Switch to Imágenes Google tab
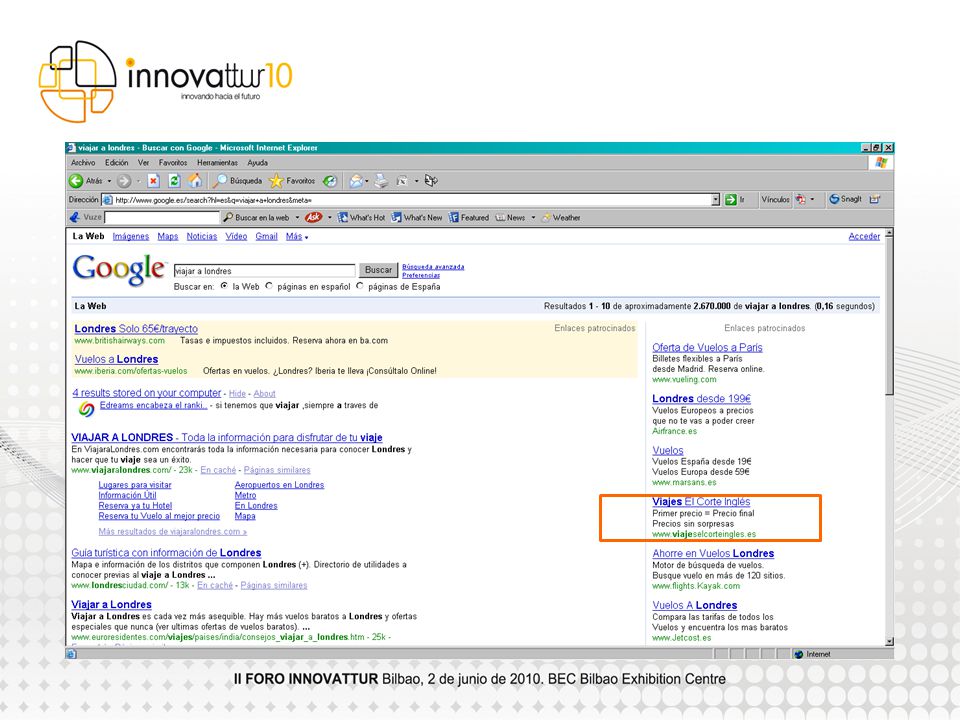This screenshot has width=960, height=720. (x=130, y=236)
